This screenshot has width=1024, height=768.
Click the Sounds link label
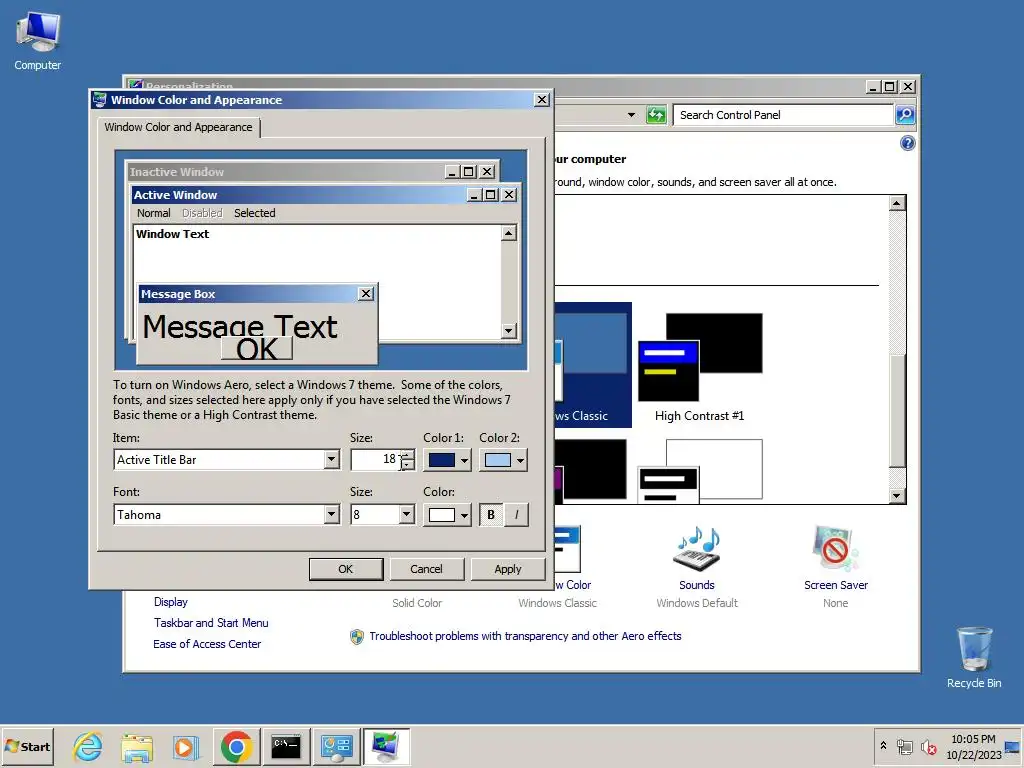coord(697,585)
